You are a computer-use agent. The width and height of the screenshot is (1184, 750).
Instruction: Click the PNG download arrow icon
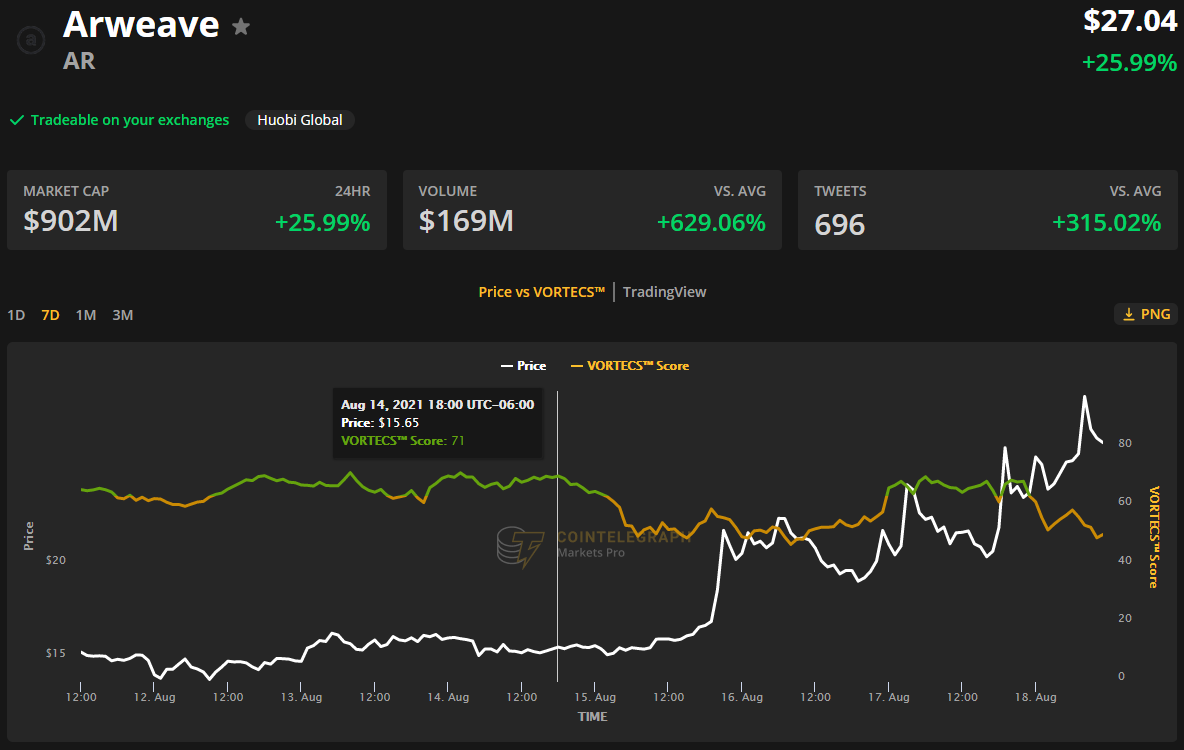pyautogui.click(x=1129, y=314)
